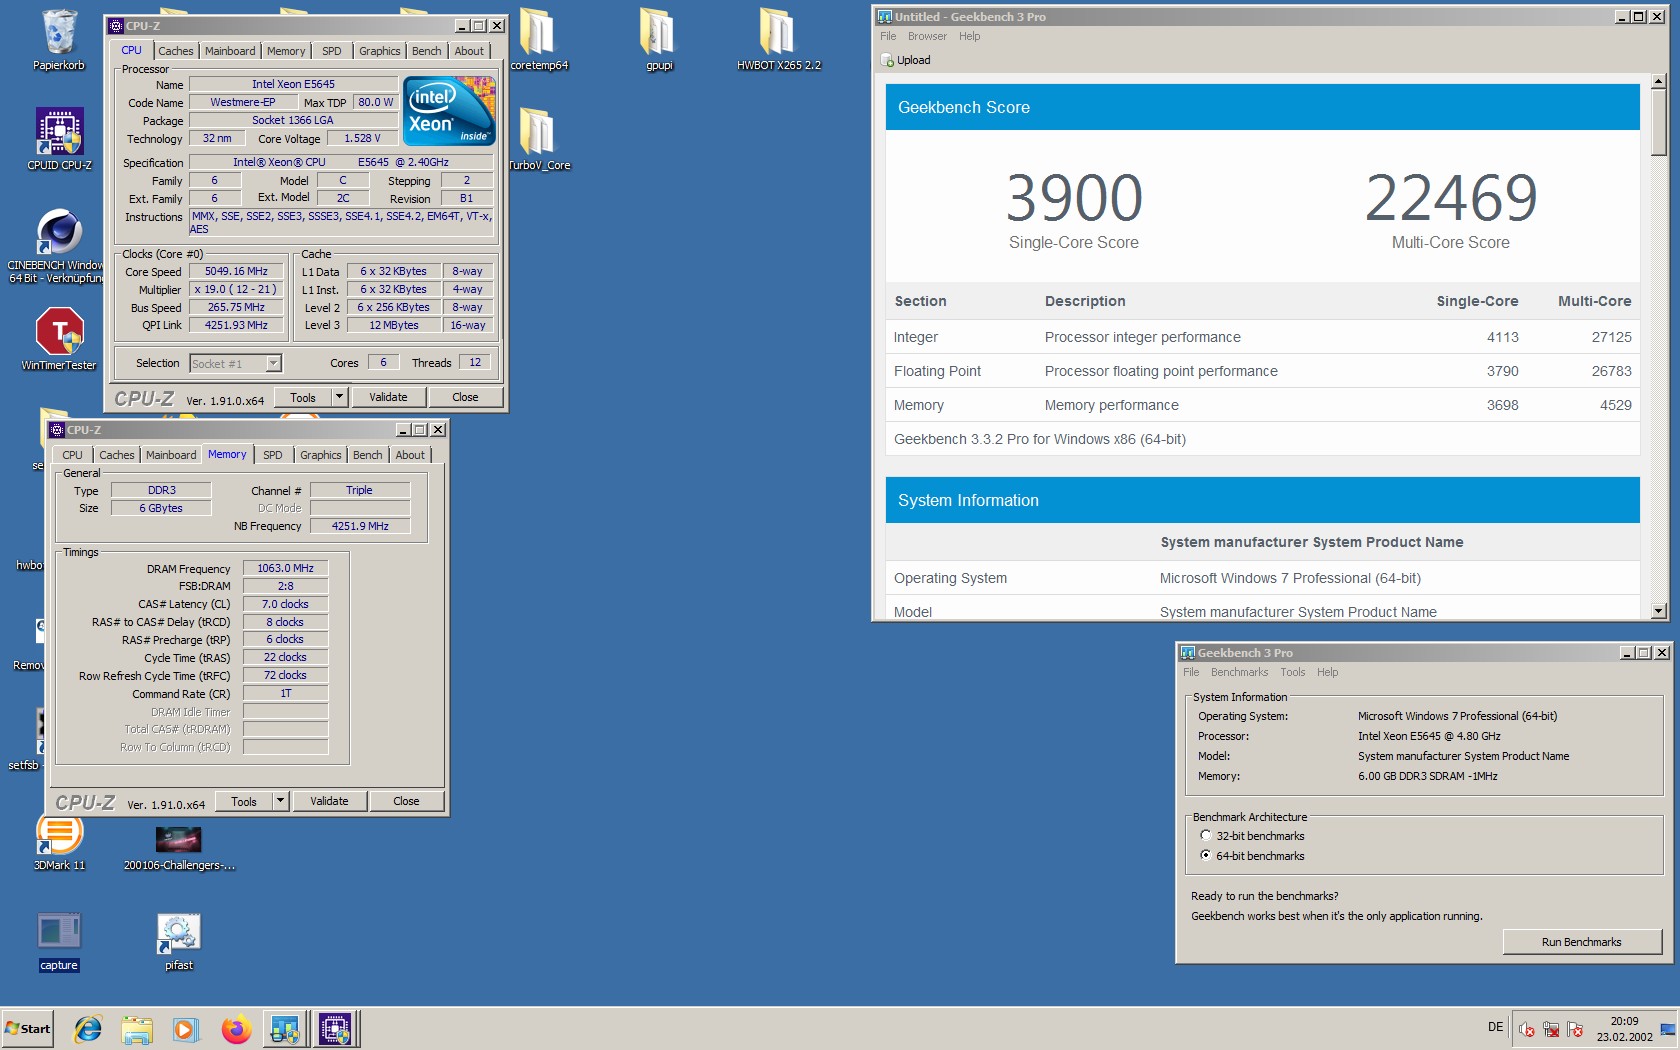
Task: Open the 200106-Challengers desktop file
Action: pyautogui.click(x=179, y=848)
